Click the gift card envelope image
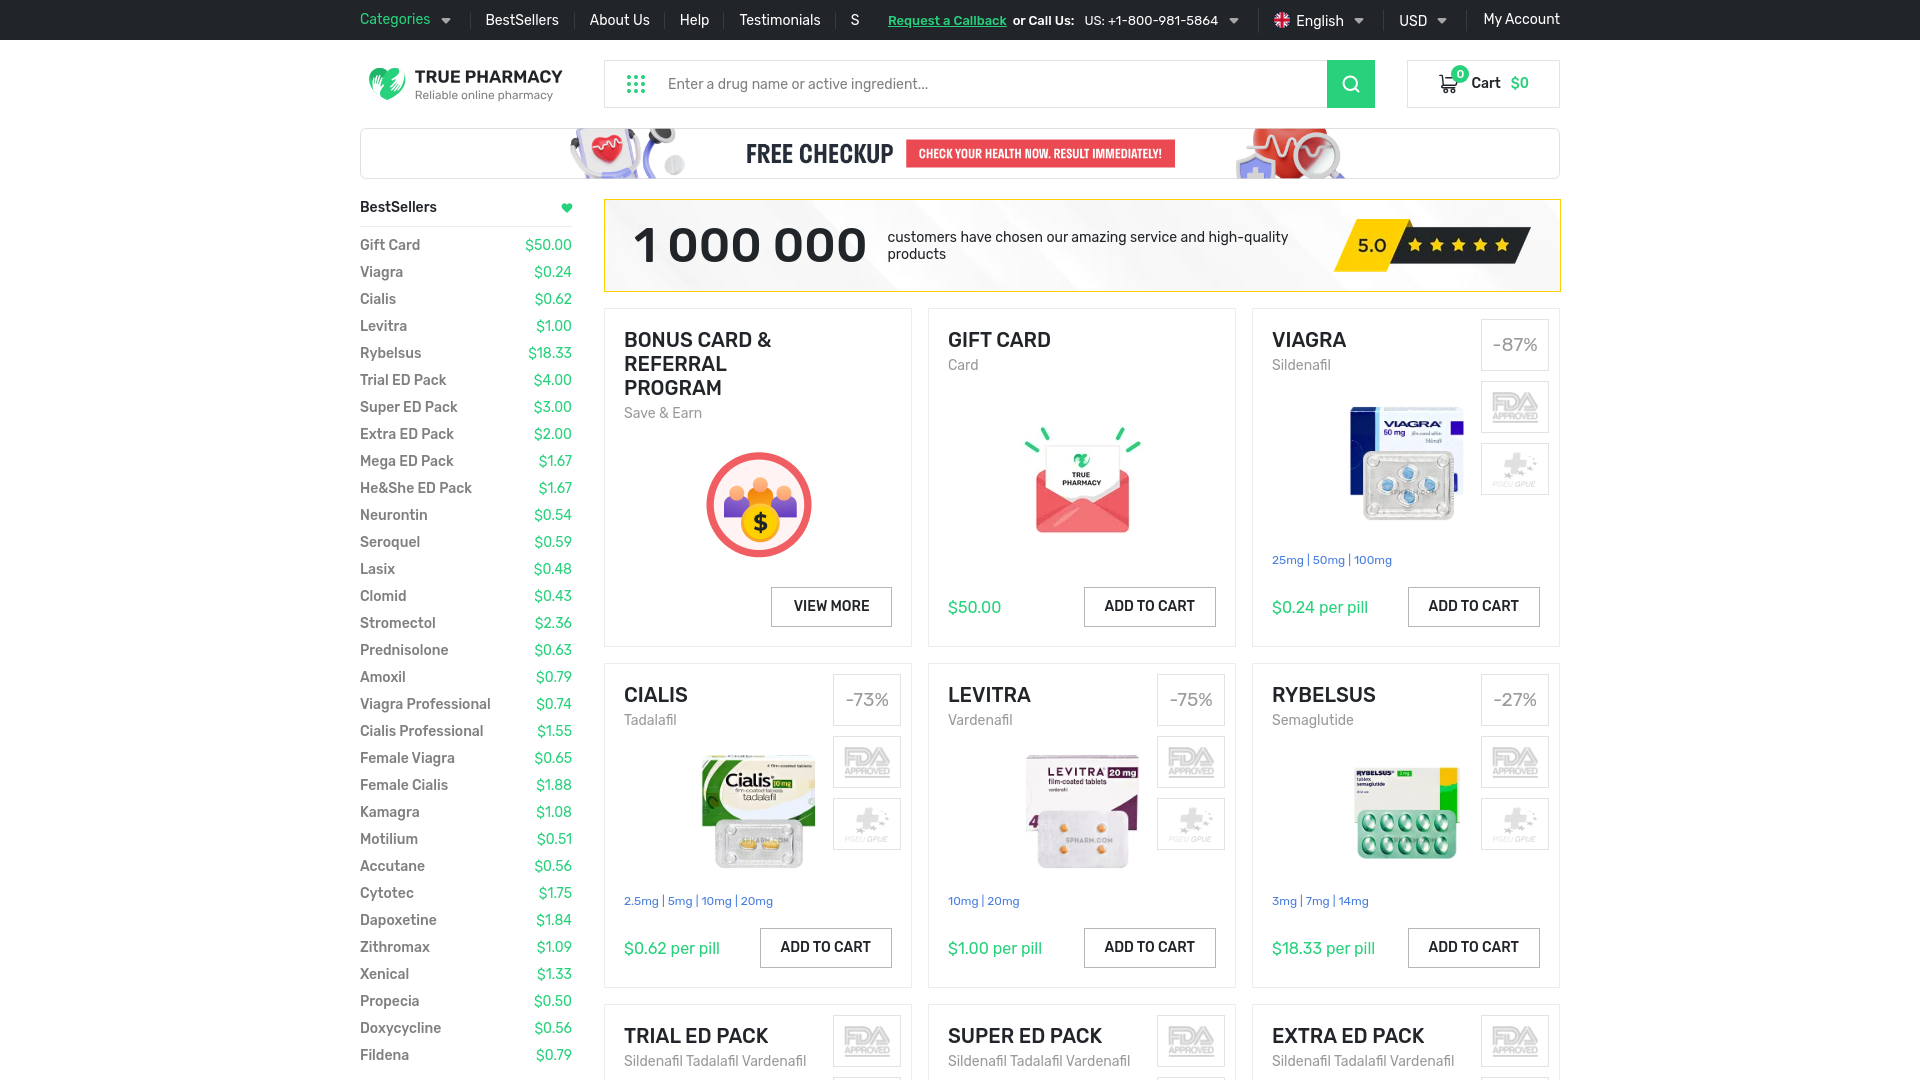This screenshot has height=1080, width=1920. click(x=1082, y=481)
